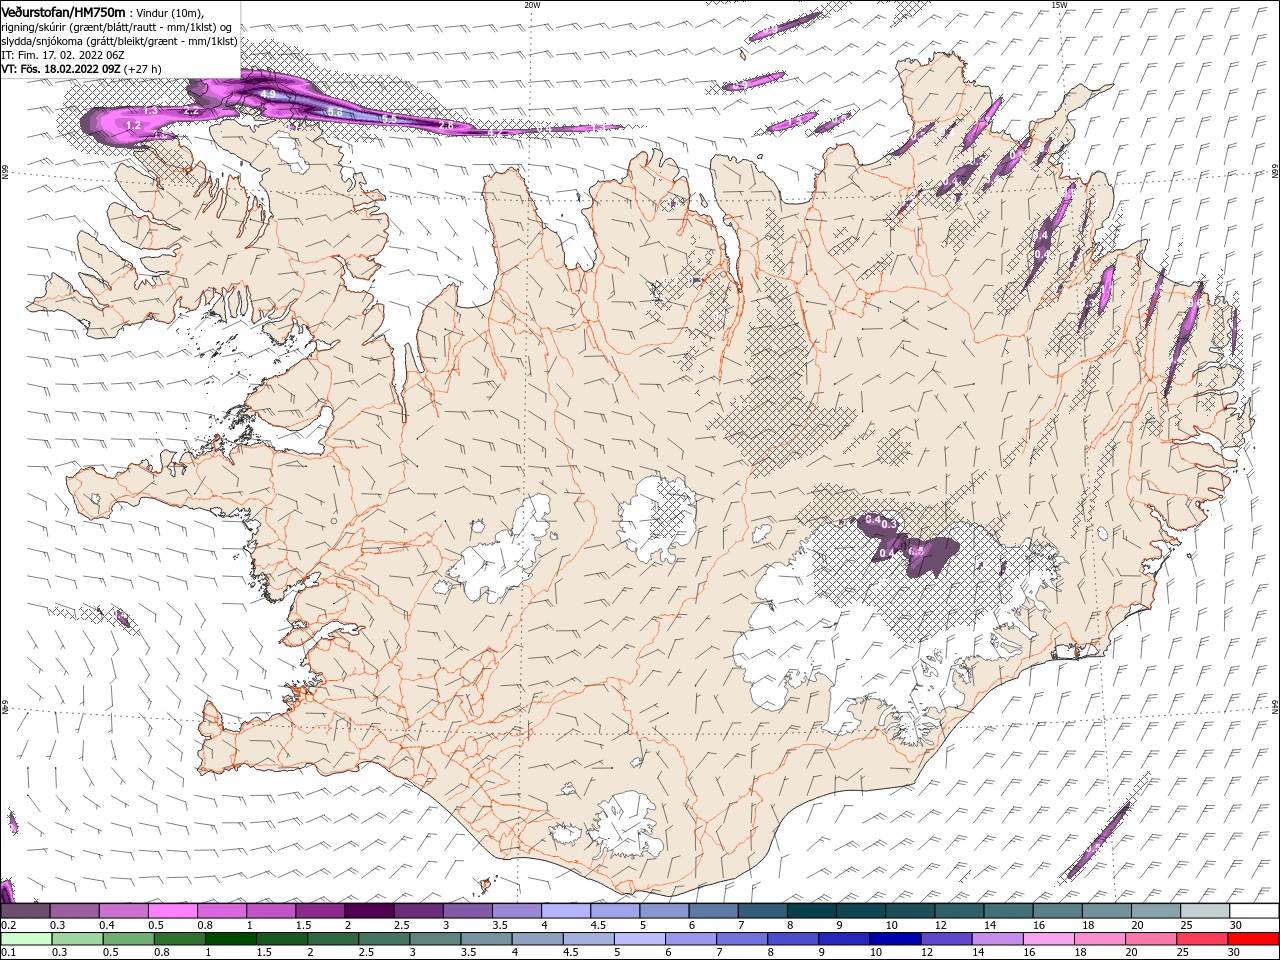Screen dimensions: 1280x960
Task: Click the light pink rain swatch labelled 16
Action: tap(1049, 939)
